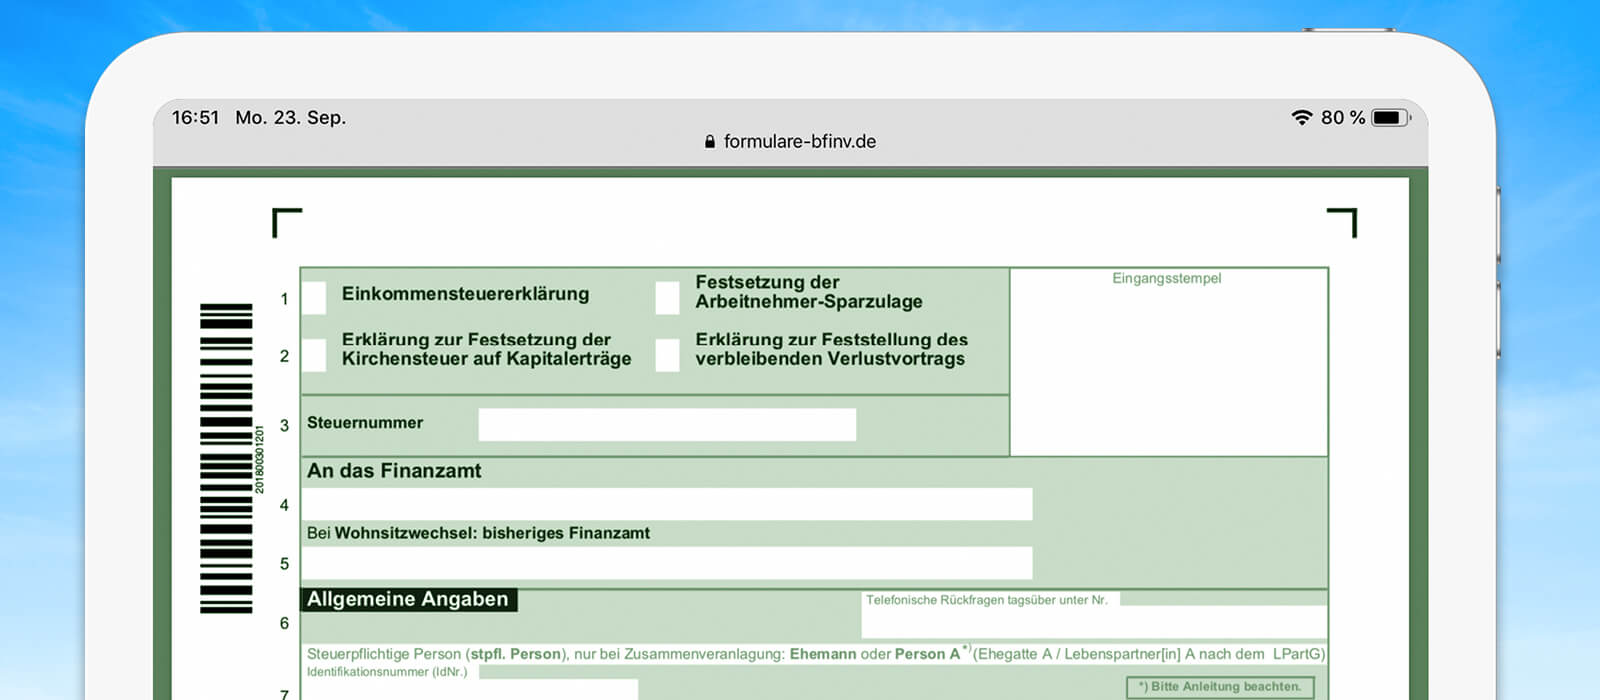This screenshot has width=1600, height=700.
Task: Tick the Festsetzung der Arbeitnehmer-Sparzulage checkbox
Action: pos(667,298)
